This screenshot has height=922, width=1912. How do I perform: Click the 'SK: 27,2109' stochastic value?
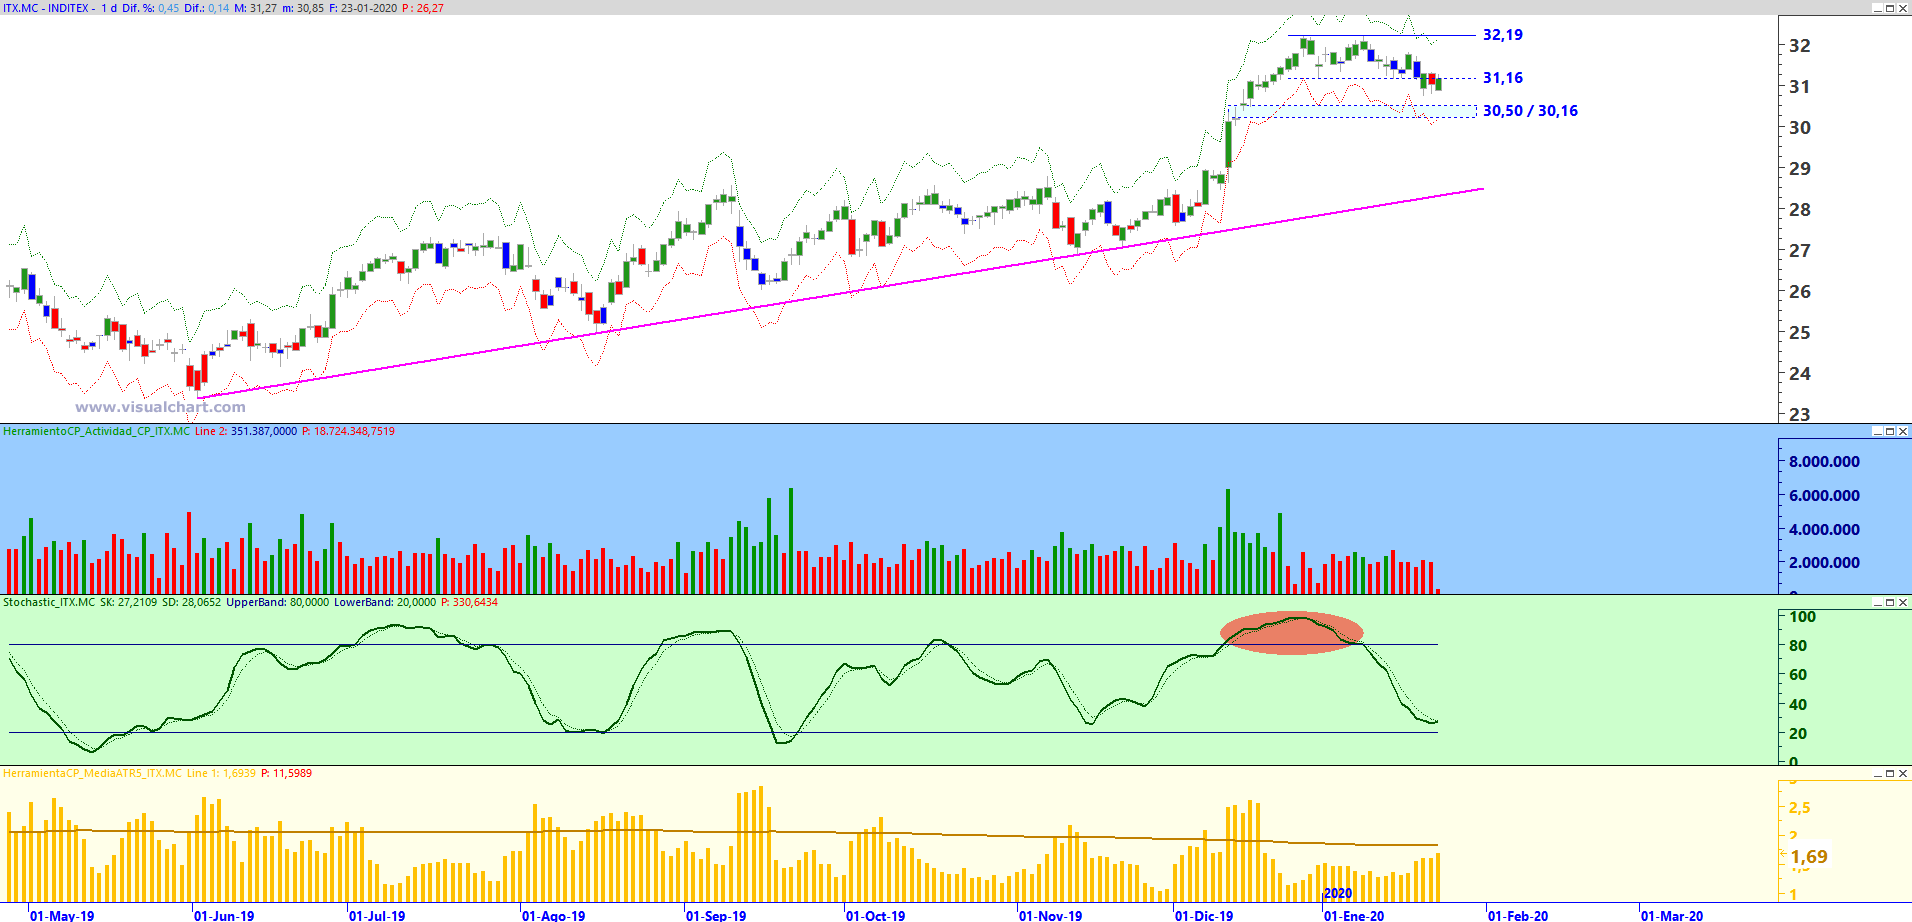[x=128, y=603]
